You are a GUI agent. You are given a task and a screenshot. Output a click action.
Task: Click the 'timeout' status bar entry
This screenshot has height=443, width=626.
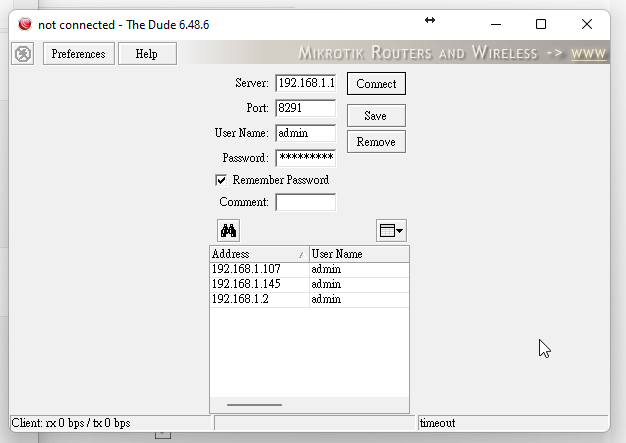[x=438, y=423]
